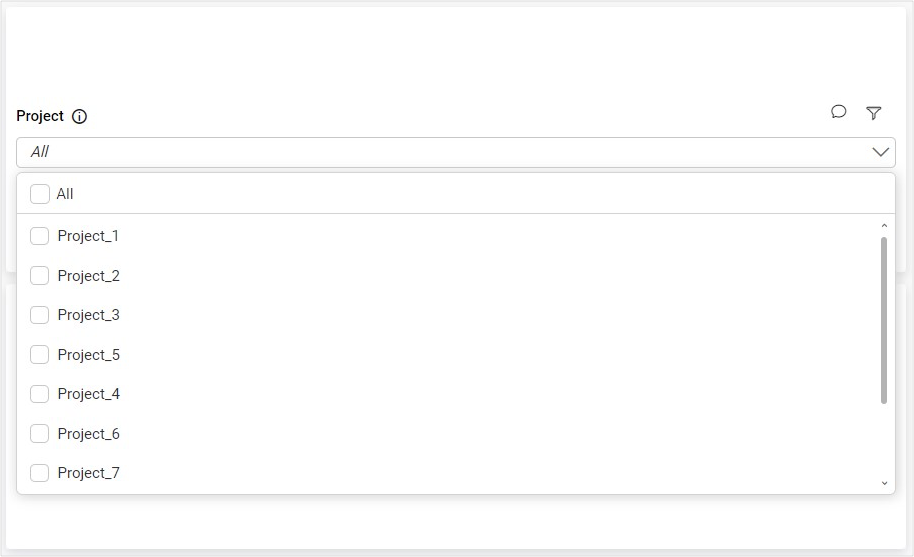The height and width of the screenshot is (557, 914).
Task: Collapse the Project dropdown chevron
Action: tap(880, 152)
